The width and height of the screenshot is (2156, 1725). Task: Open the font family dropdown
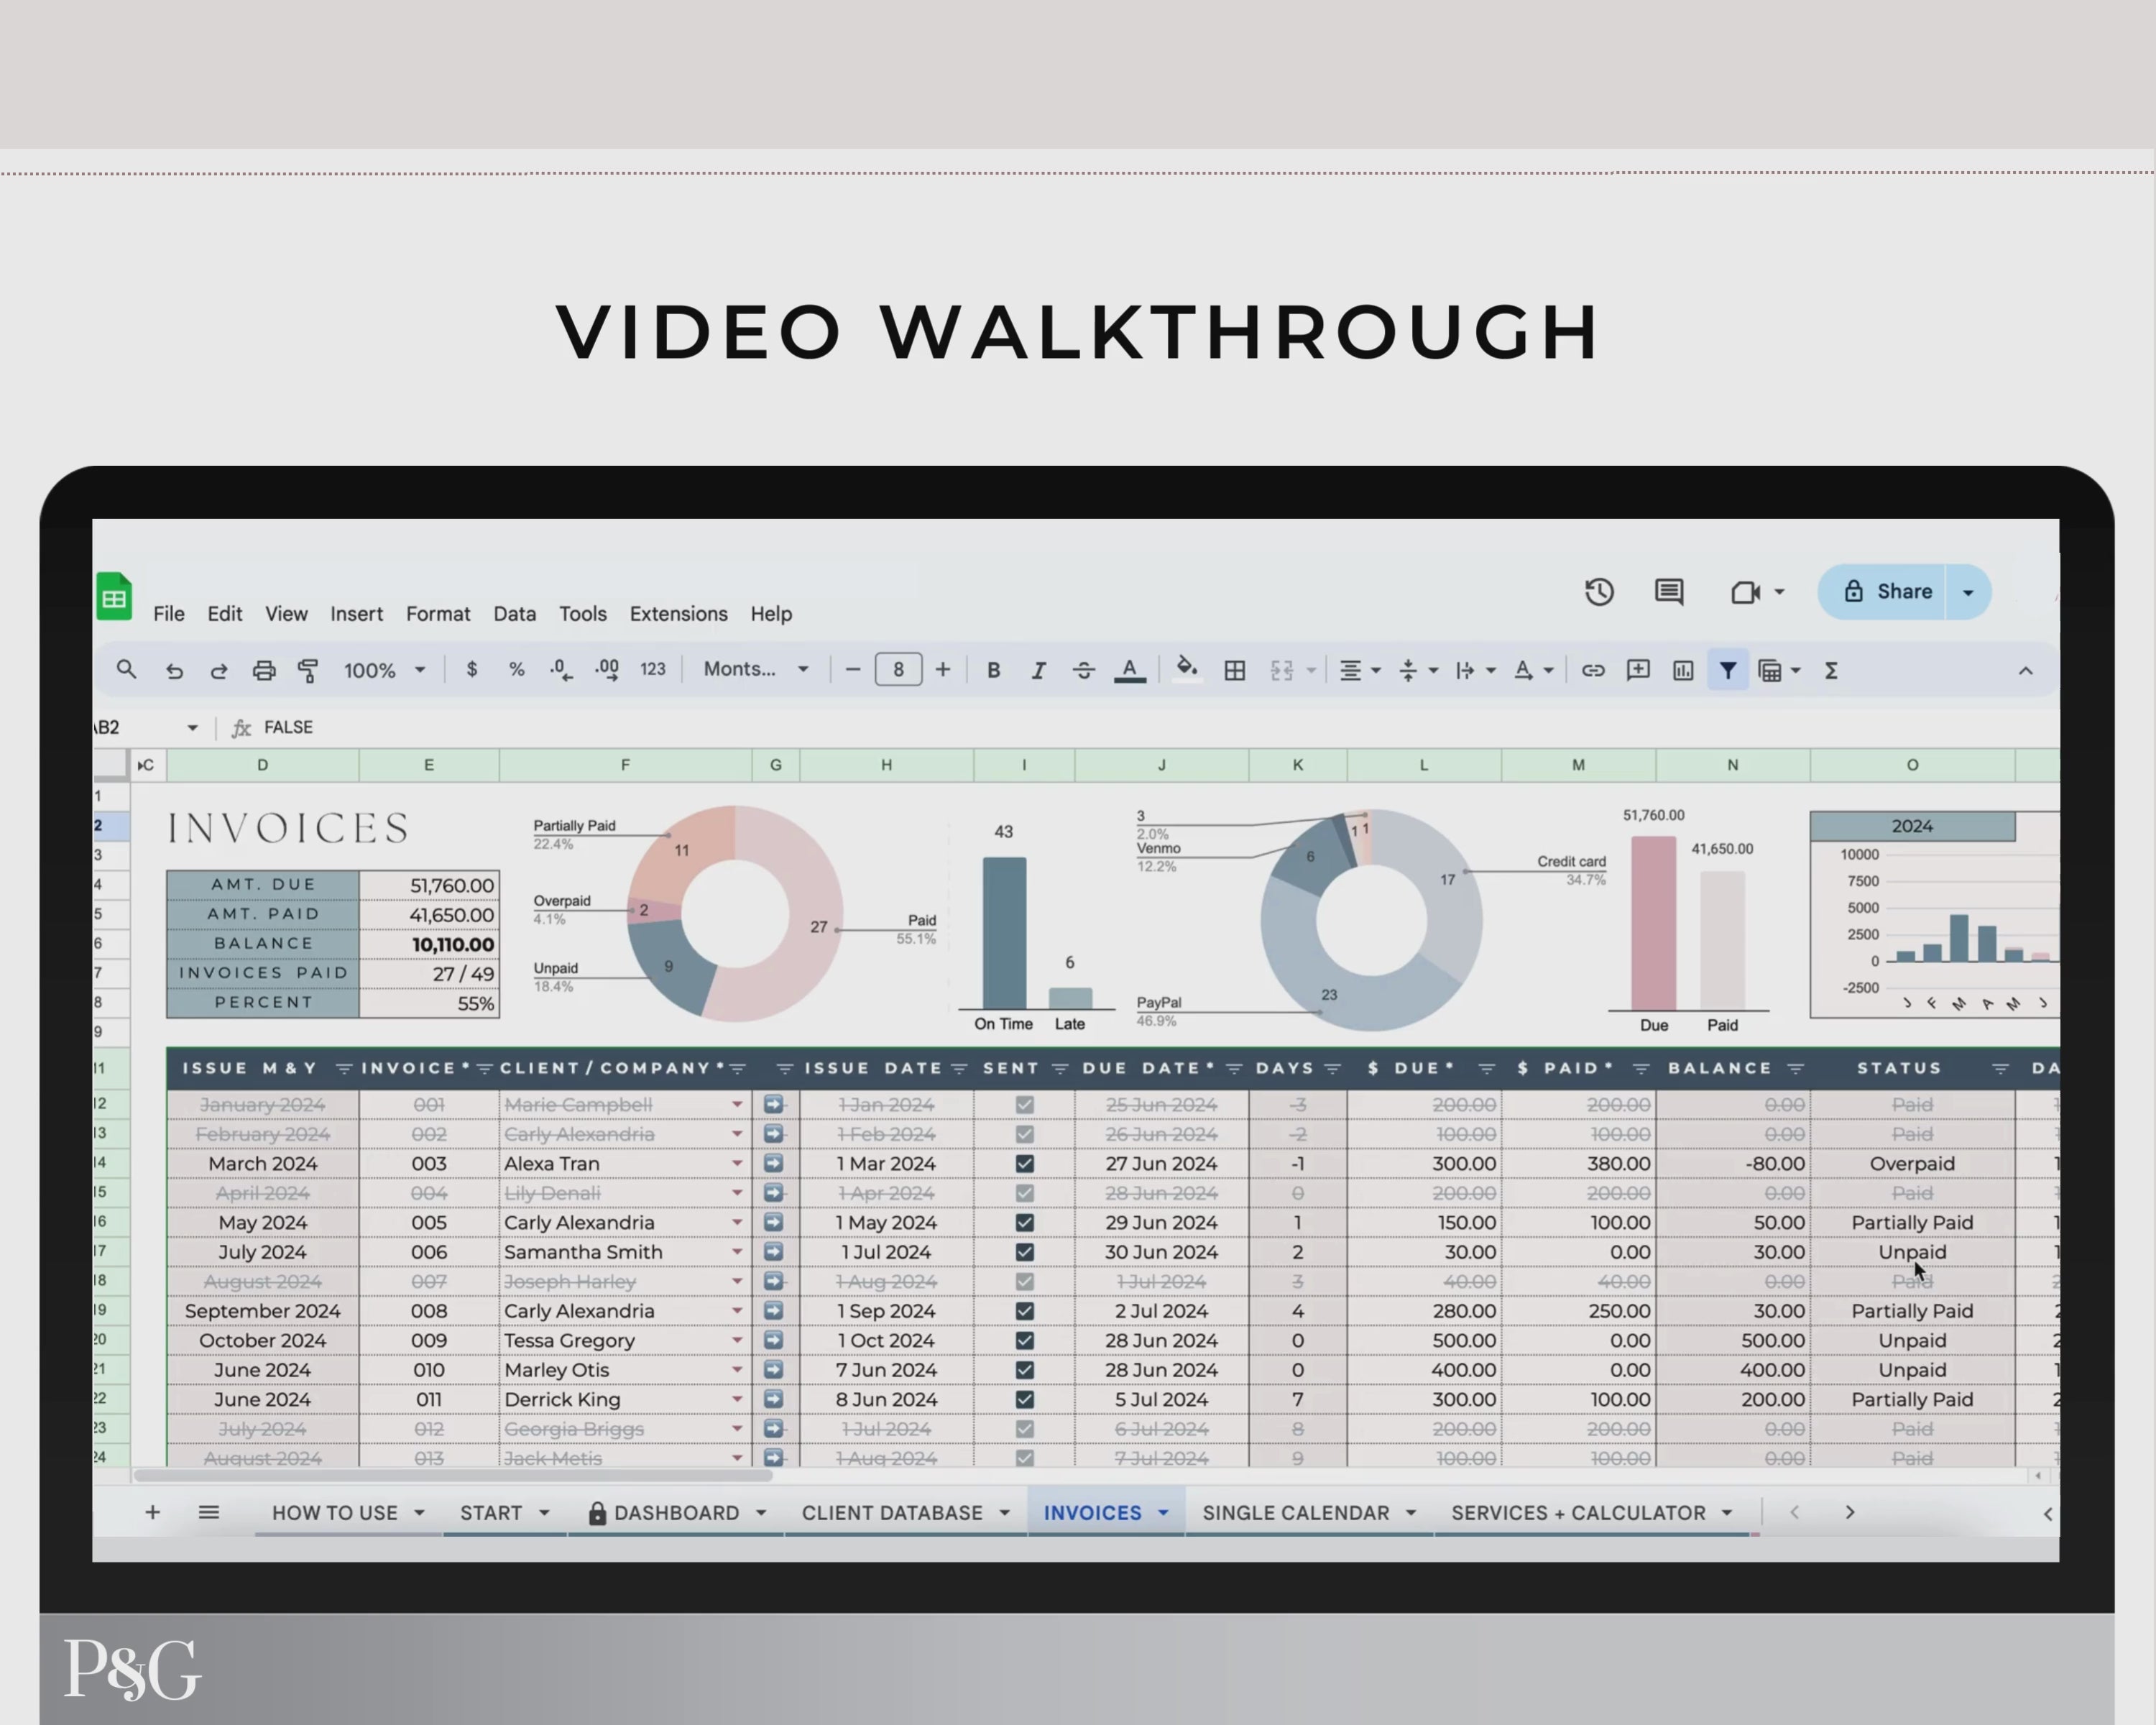756,669
